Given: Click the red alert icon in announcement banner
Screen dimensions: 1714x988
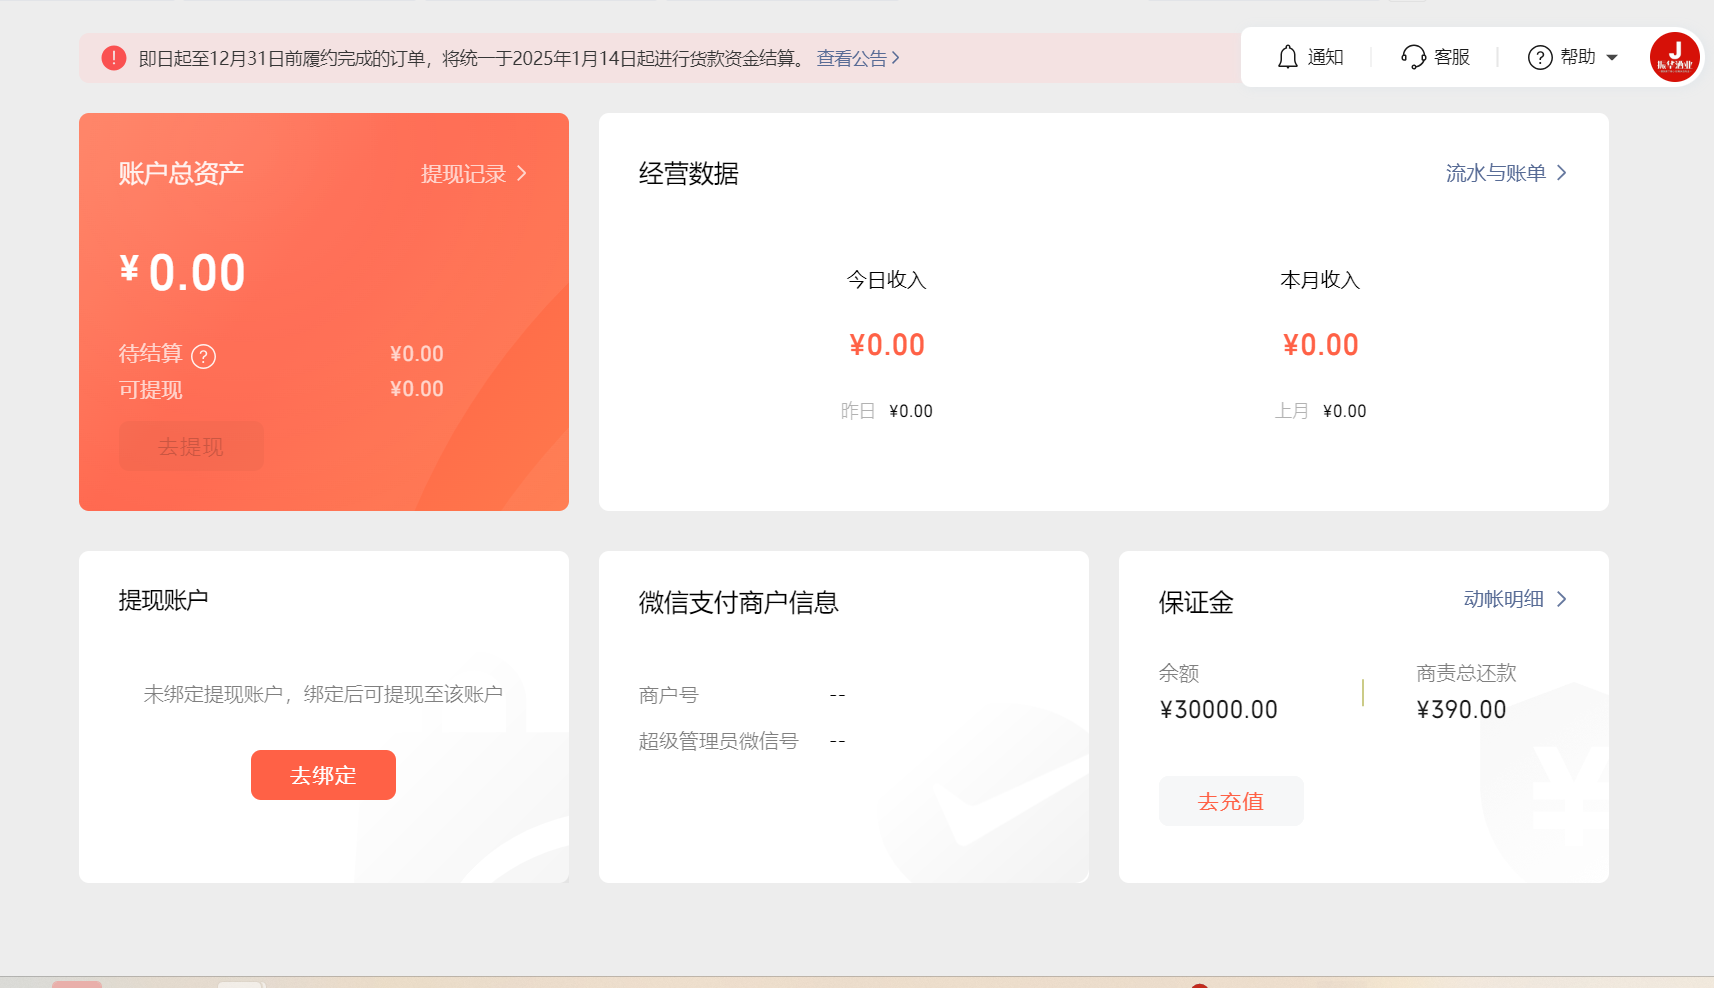Looking at the screenshot, I should 114,58.
